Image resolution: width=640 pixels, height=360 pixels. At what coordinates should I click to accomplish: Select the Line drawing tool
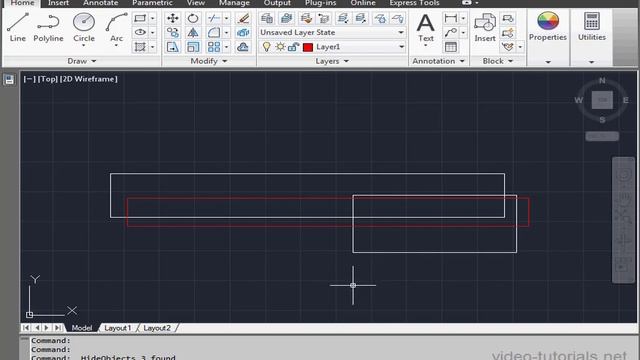[x=18, y=27]
